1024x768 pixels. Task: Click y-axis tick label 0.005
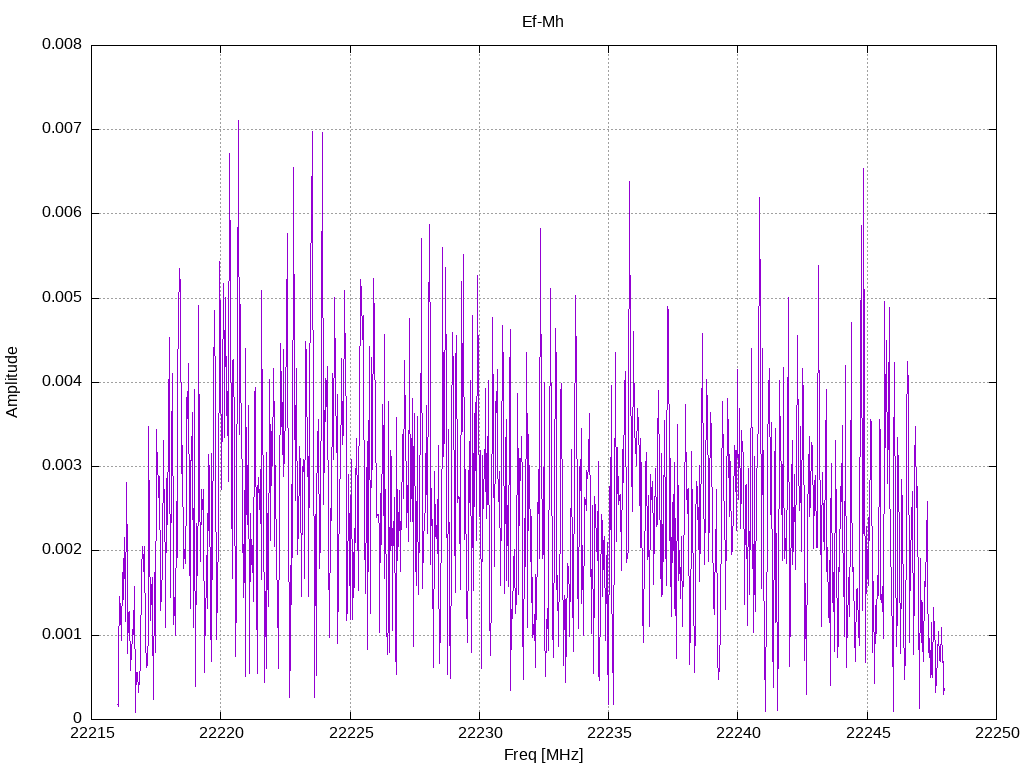(62, 298)
